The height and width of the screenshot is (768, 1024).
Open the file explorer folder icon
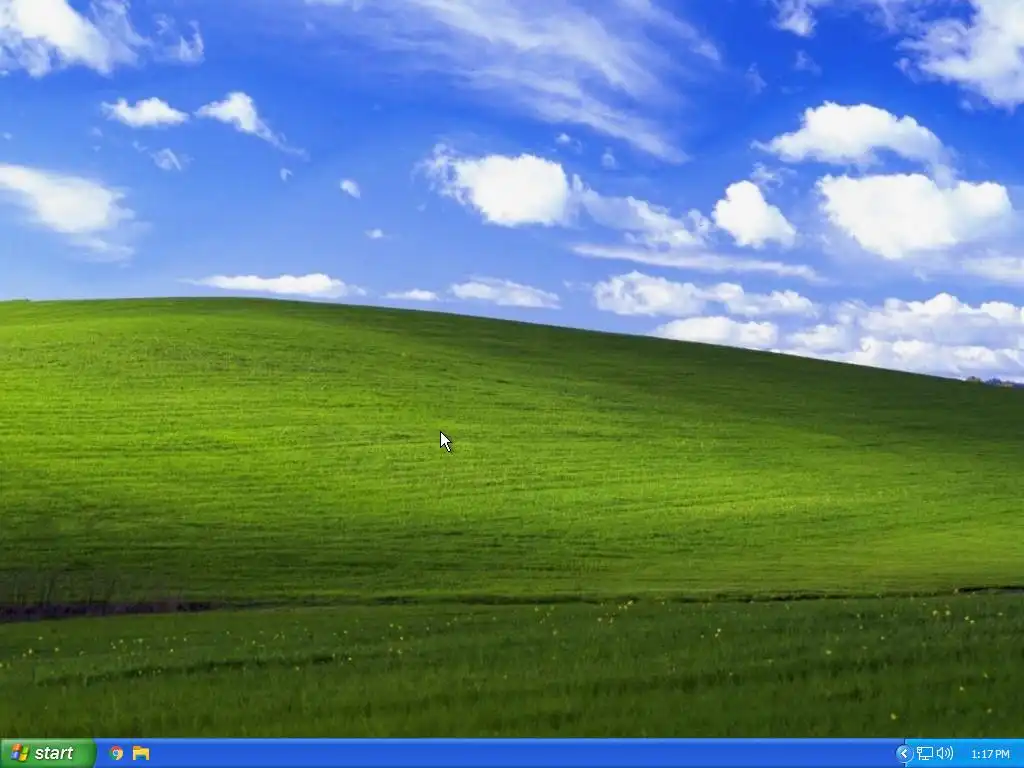tap(141, 753)
